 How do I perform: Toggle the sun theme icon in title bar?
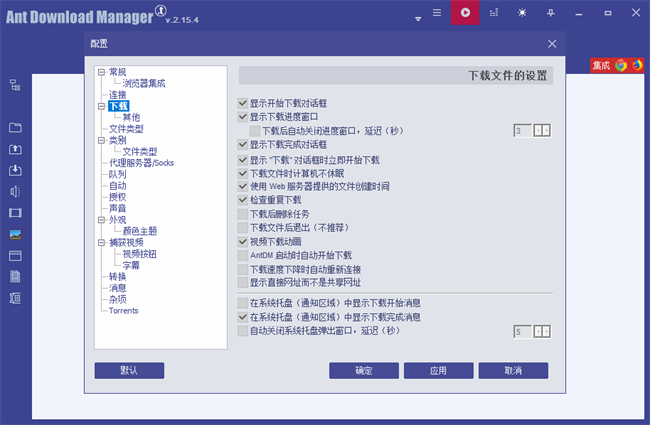(521, 13)
